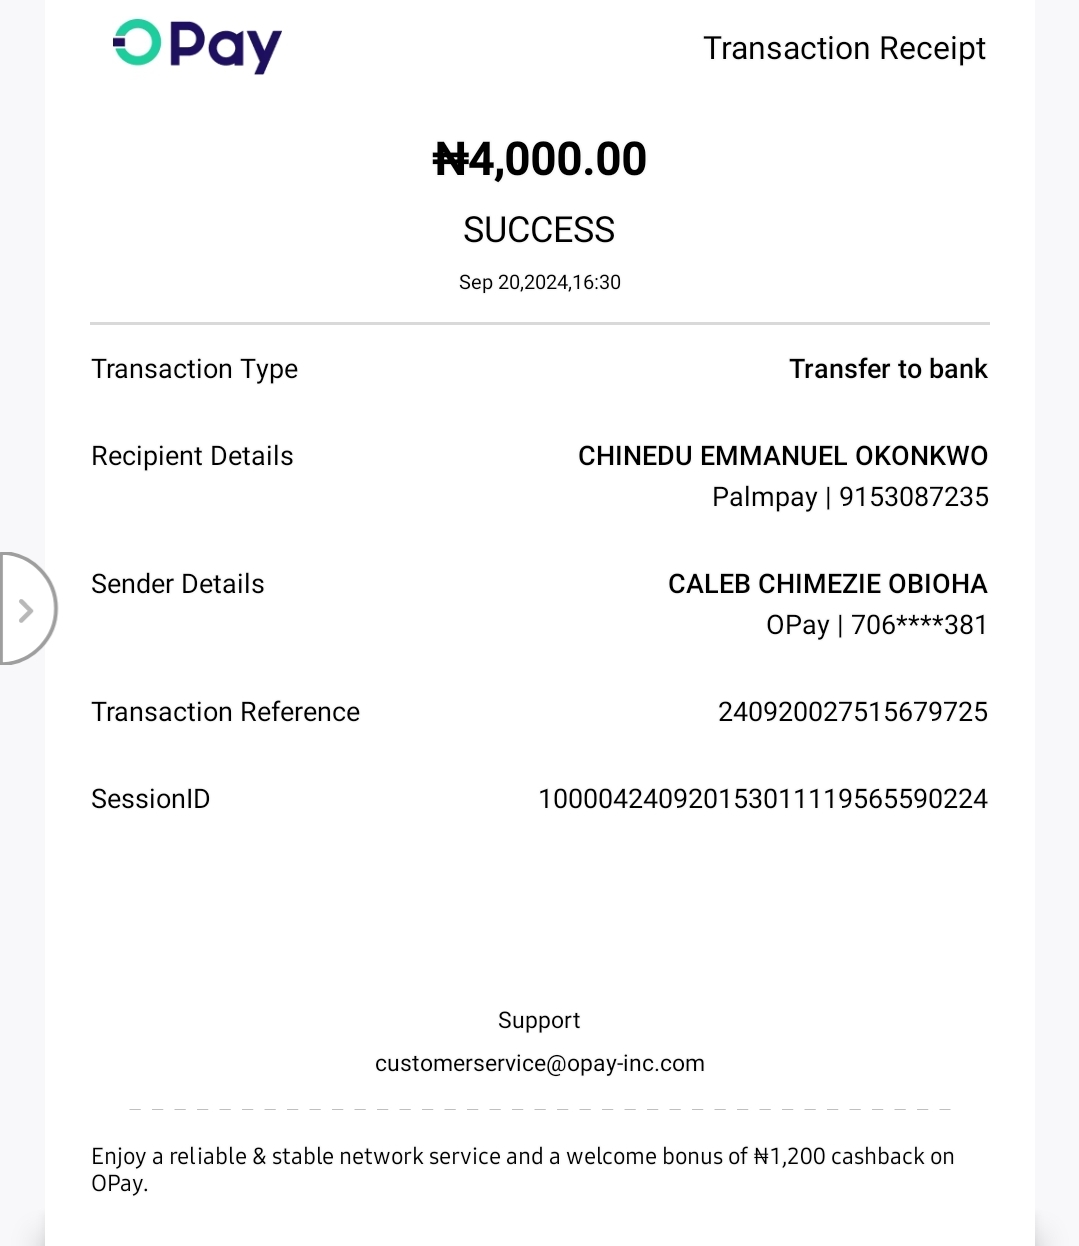This screenshot has width=1079, height=1246.
Task: Expand the side panel chevron arrow
Action: click(x=26, y=609)
